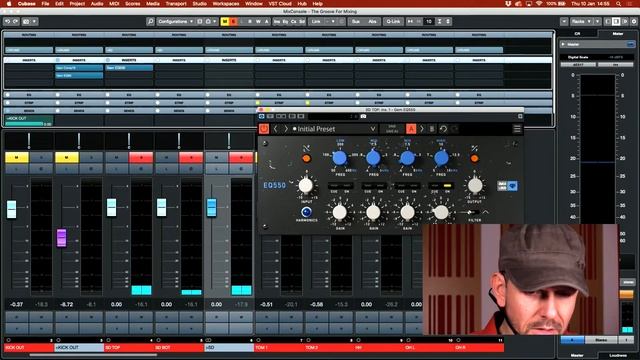640x360 pixels.
Task: Open the Configurations dropdown in MixConsole toolbar
Action: click(176, 21)
